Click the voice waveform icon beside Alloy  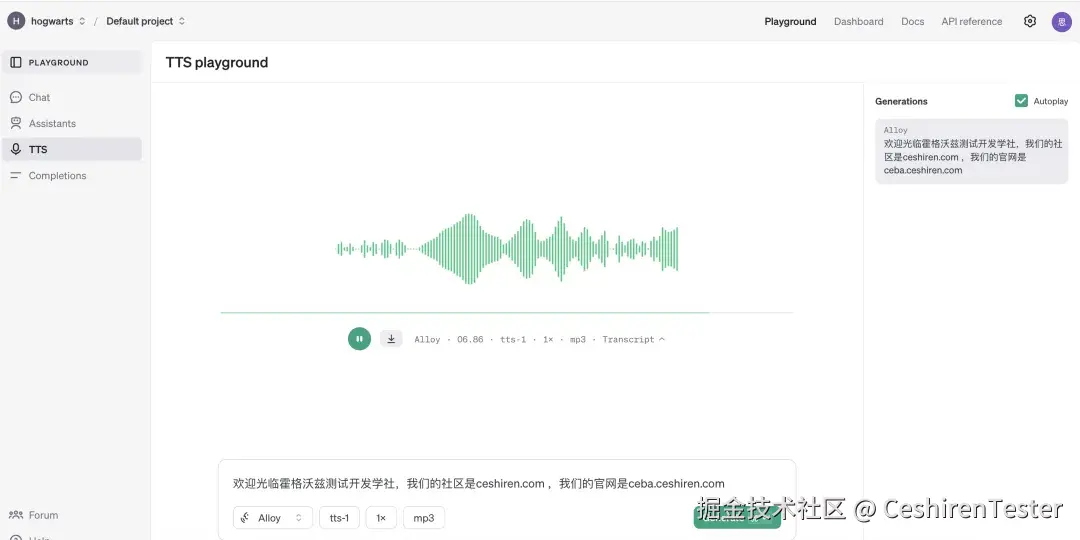pyautogui.click(x=245, y=518)
